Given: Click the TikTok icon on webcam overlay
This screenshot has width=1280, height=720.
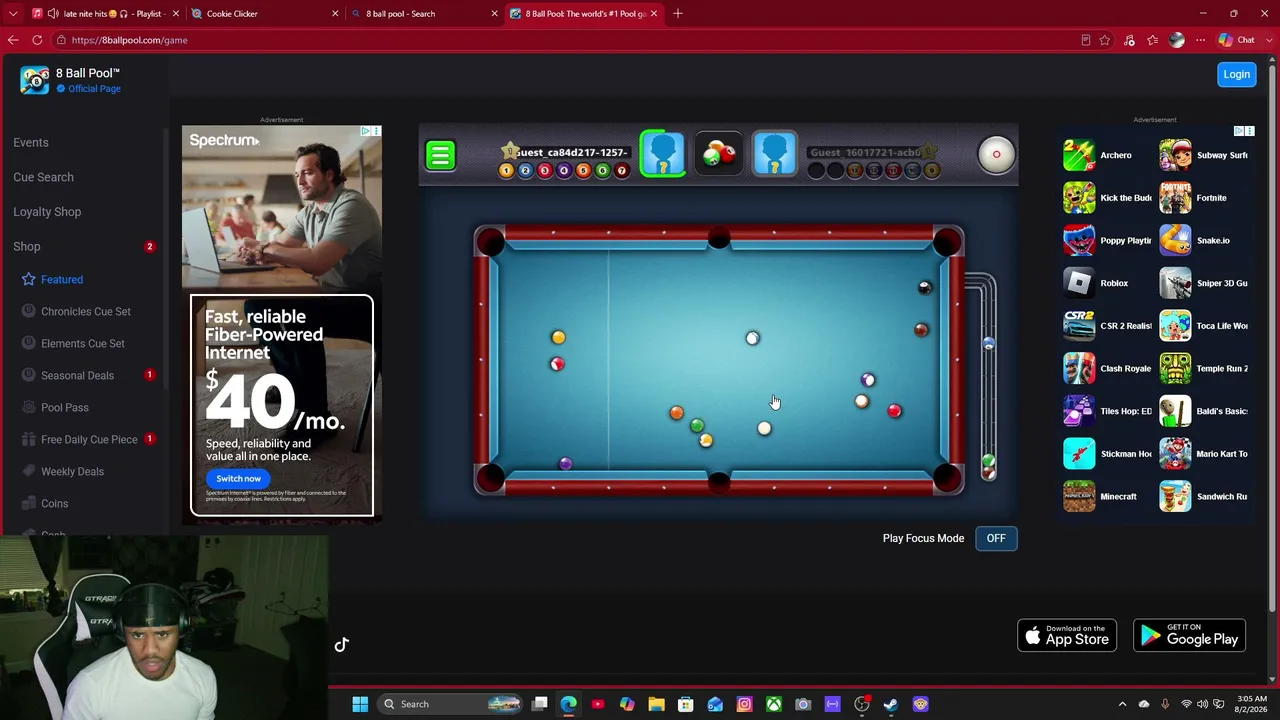Looking at the screenshot, I should pos(341,645).
